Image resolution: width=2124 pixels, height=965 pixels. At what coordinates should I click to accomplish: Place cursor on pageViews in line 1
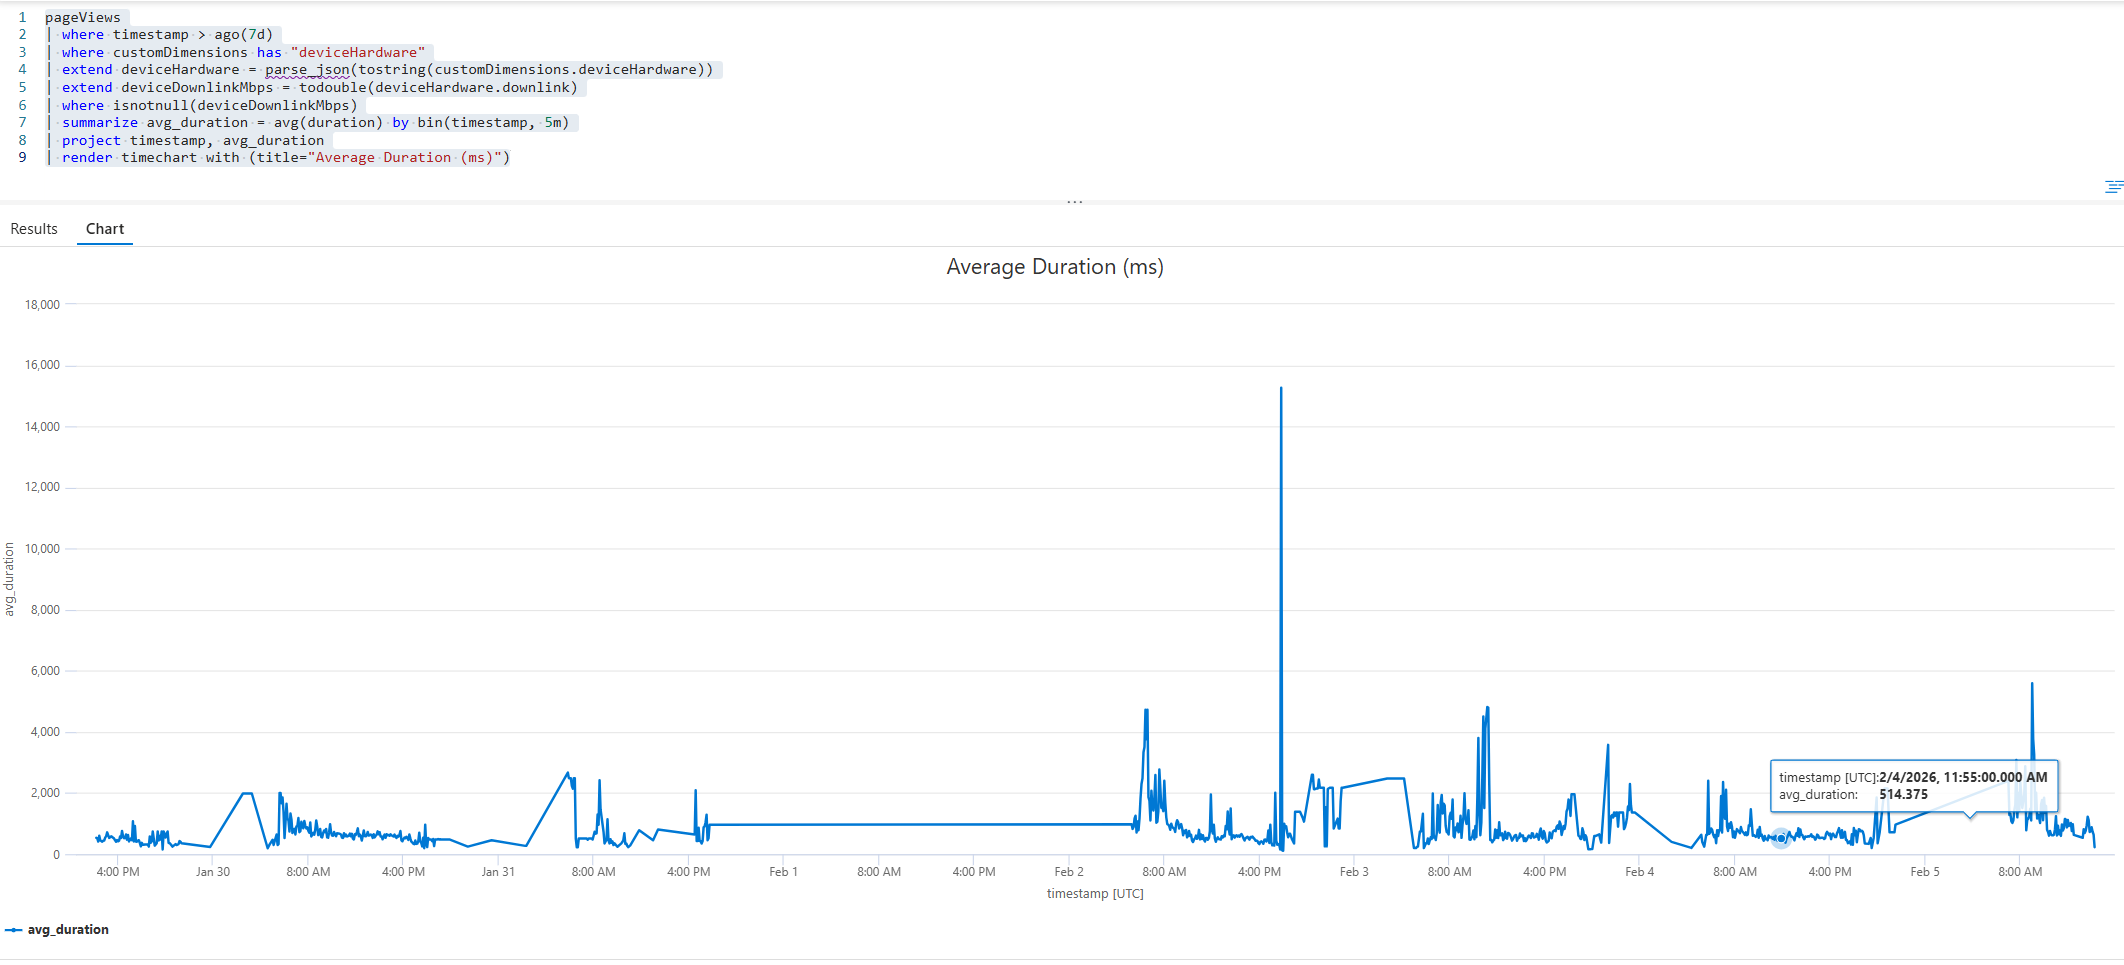pyautogui.click(x=82, y=17)
